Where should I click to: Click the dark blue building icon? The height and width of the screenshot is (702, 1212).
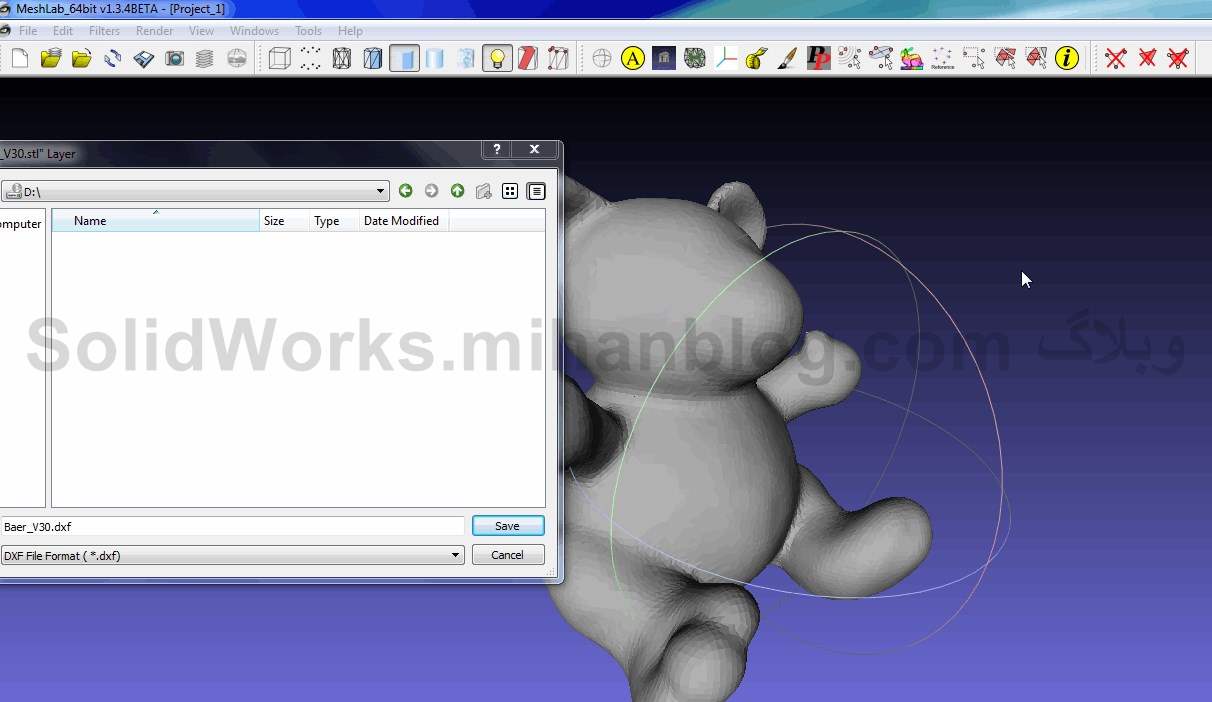pyautogui.click(x=664, y=59)
